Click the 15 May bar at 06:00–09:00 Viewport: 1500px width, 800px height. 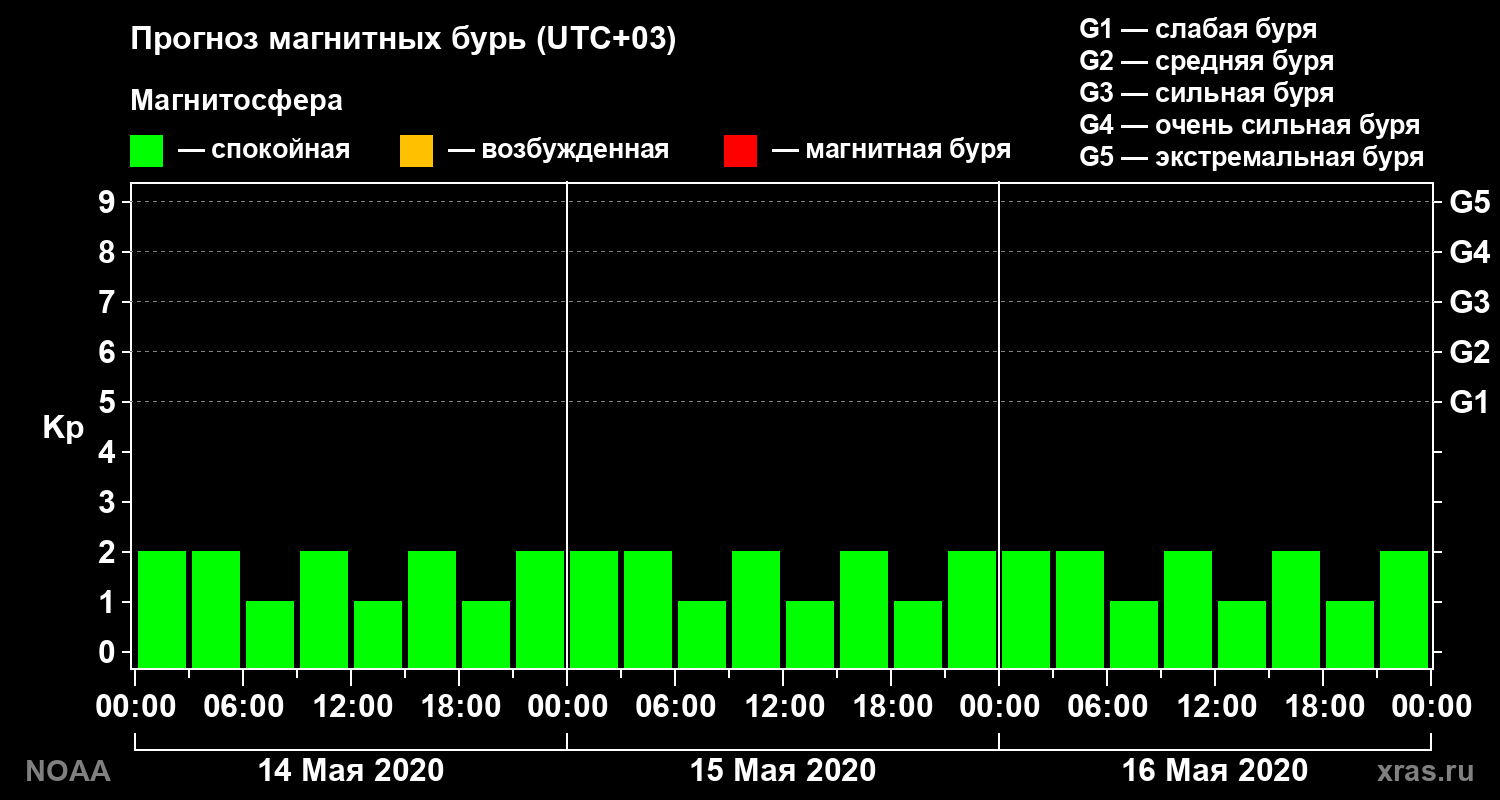pyautogui.click(x=702, y=634)
